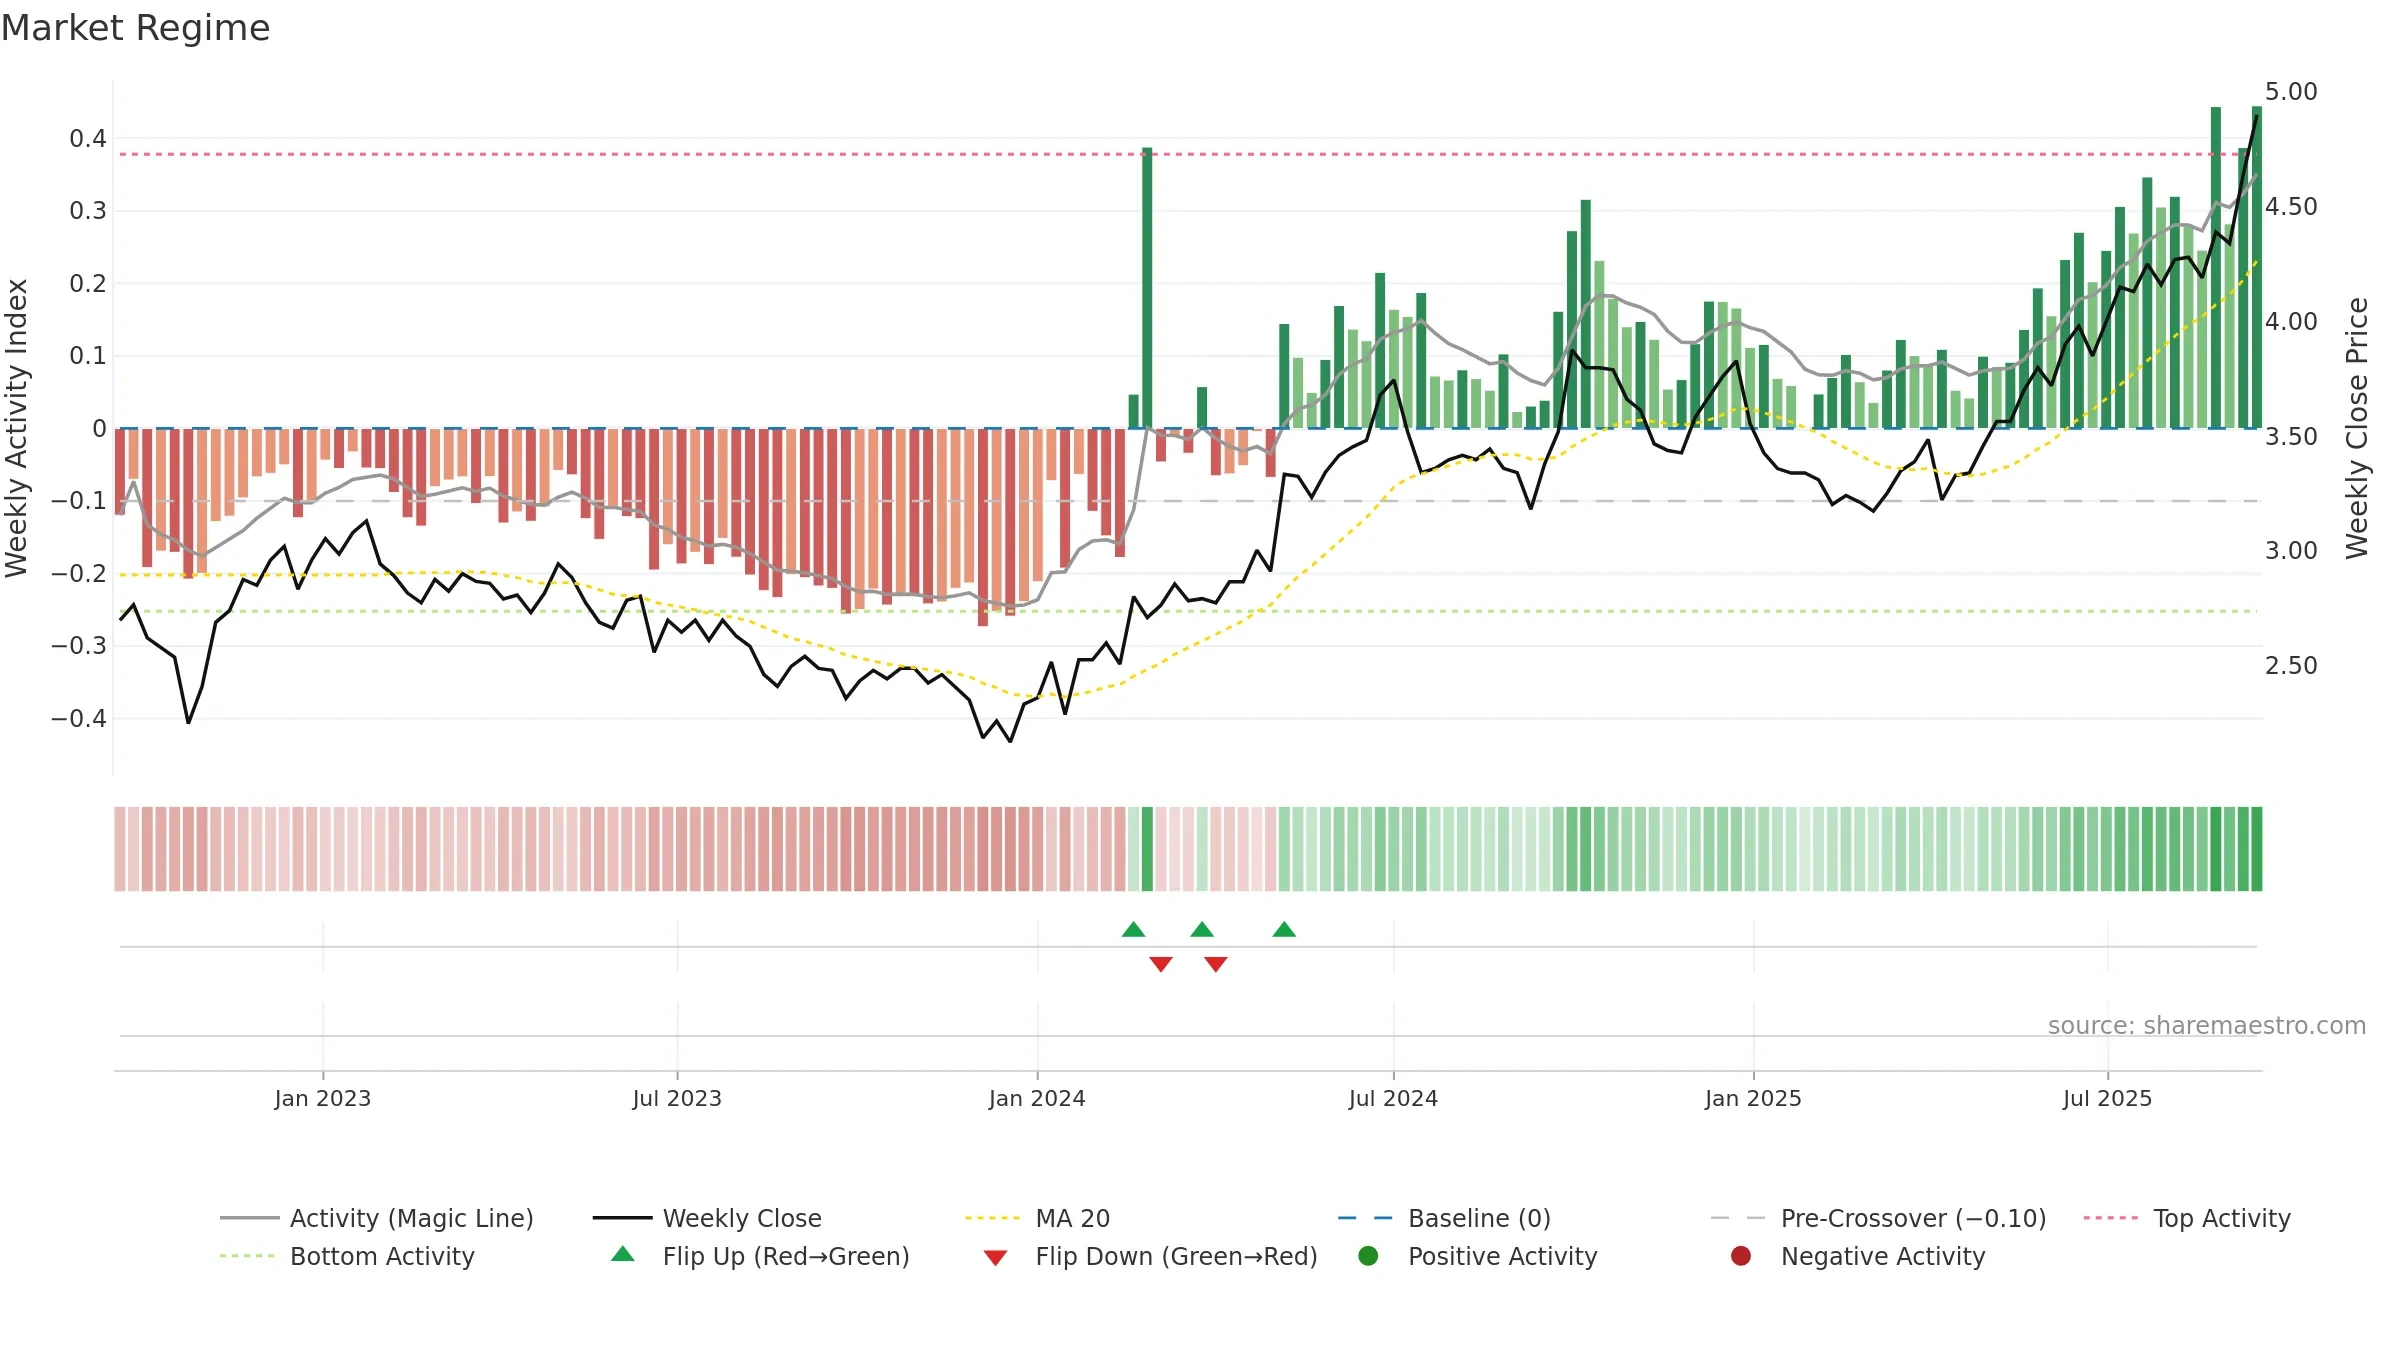Click the green Positive Activity legend dot
Viewport: 2400px width, 1350px height.
point(1369,1256)
